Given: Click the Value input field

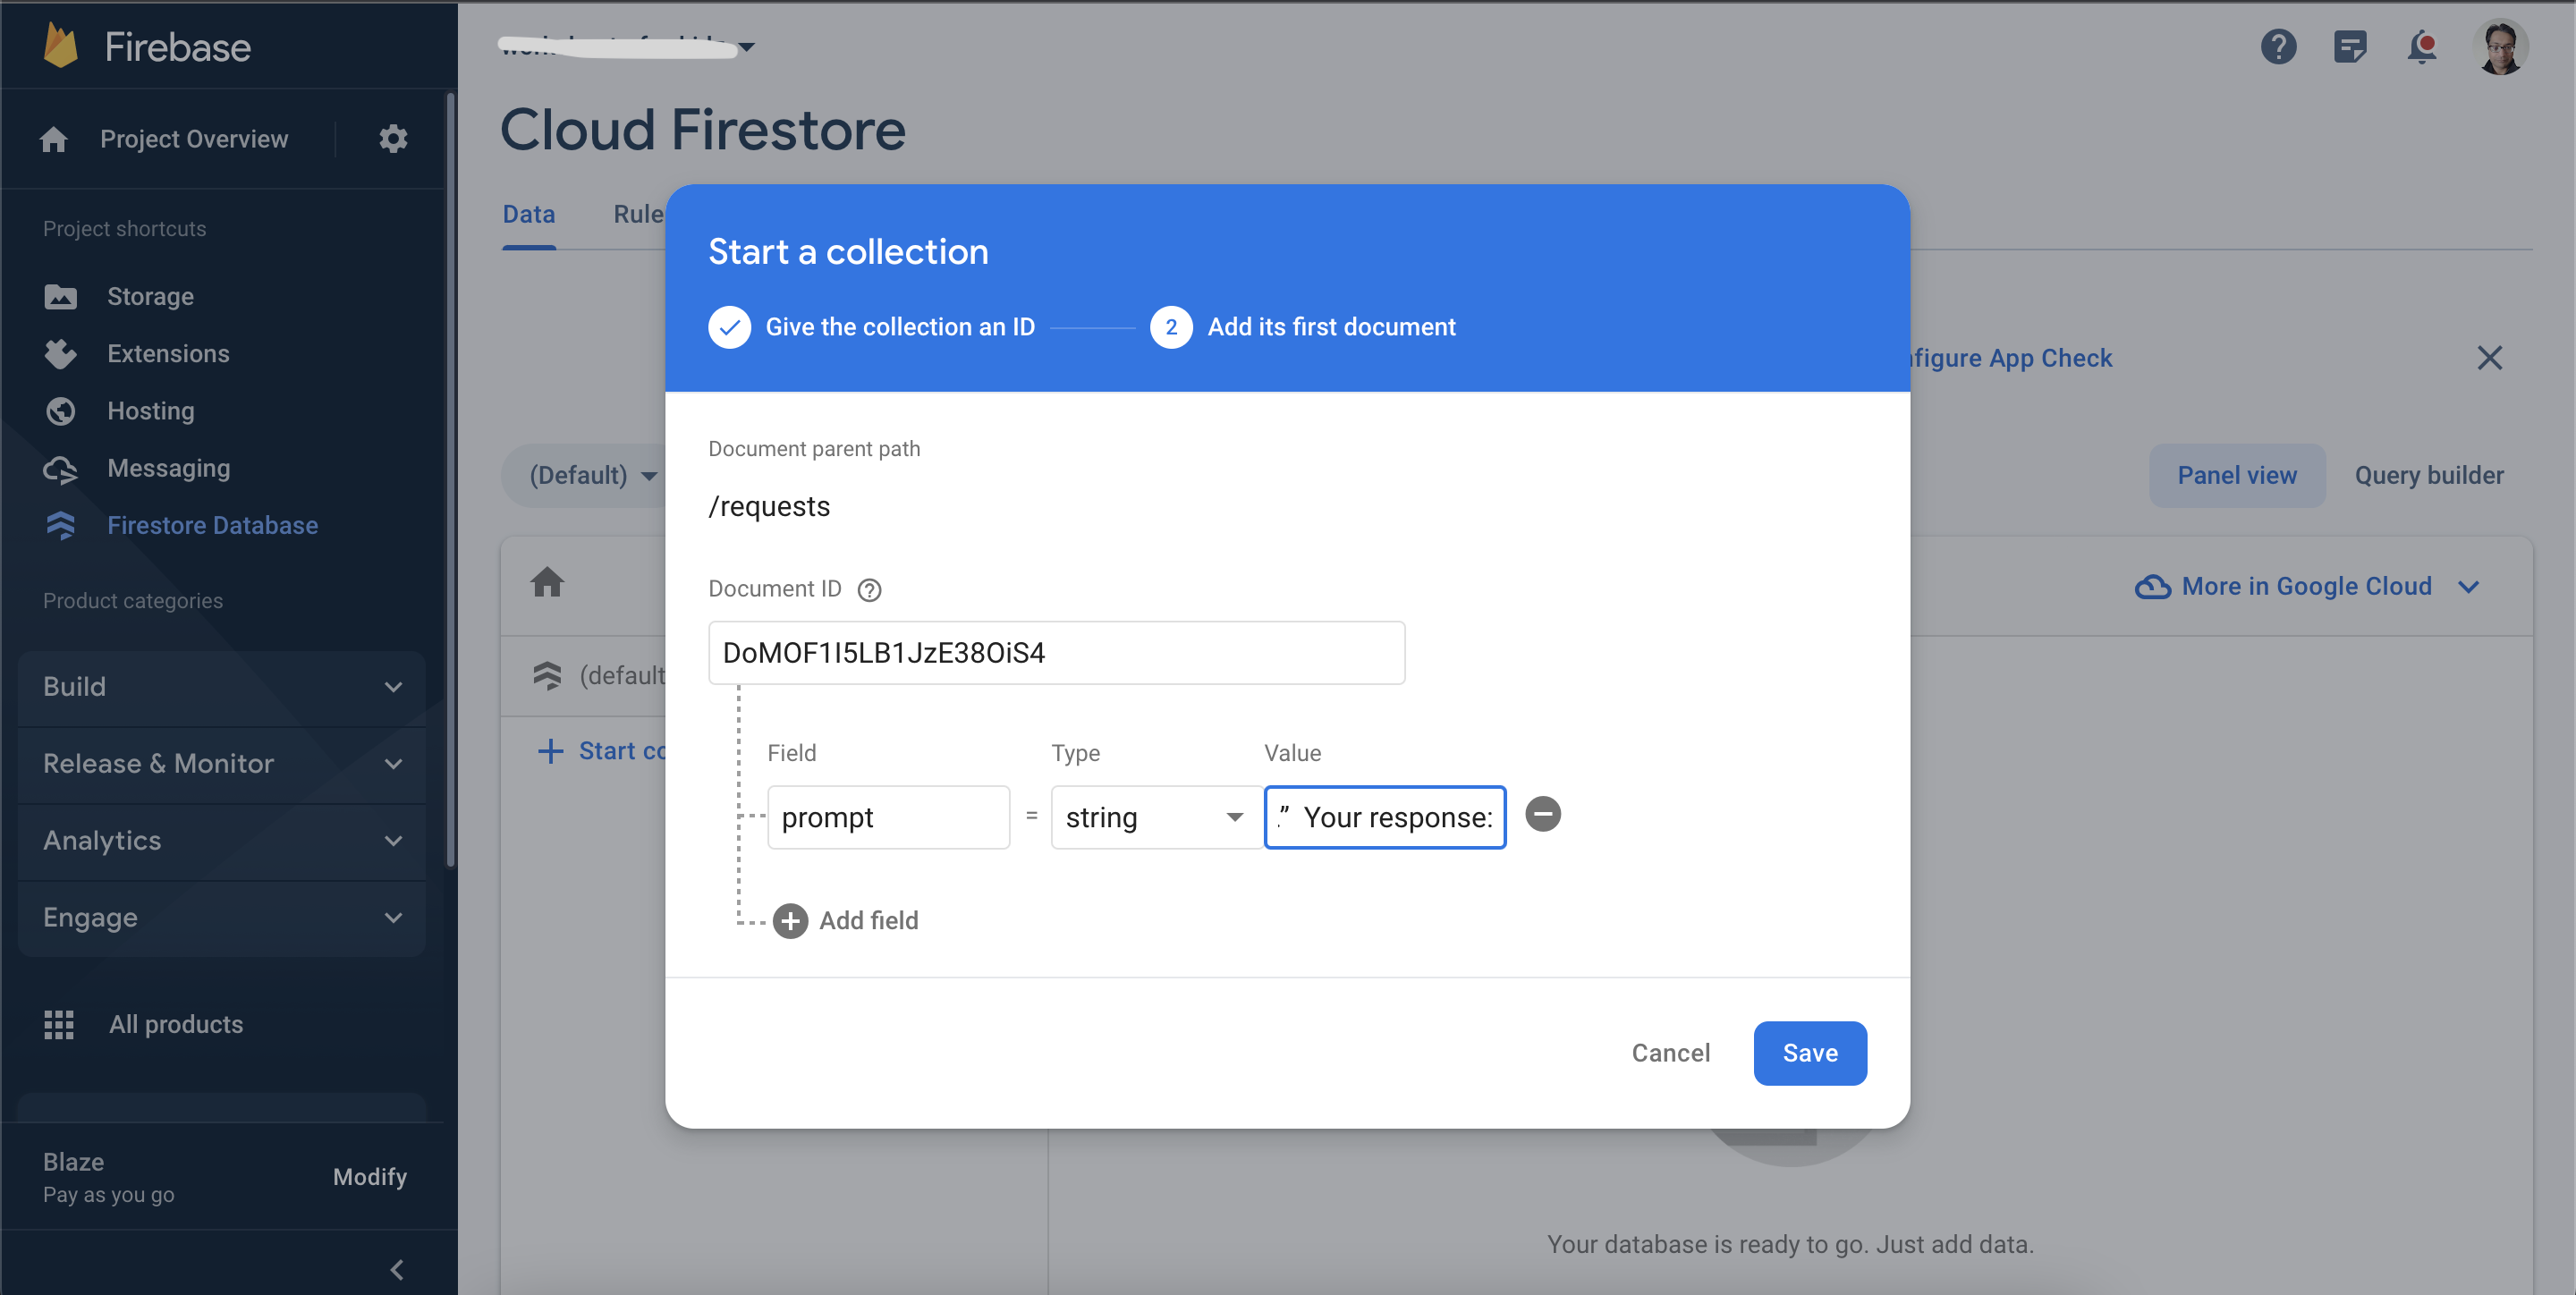Looking at the screenshot, I should point(1385,818).
